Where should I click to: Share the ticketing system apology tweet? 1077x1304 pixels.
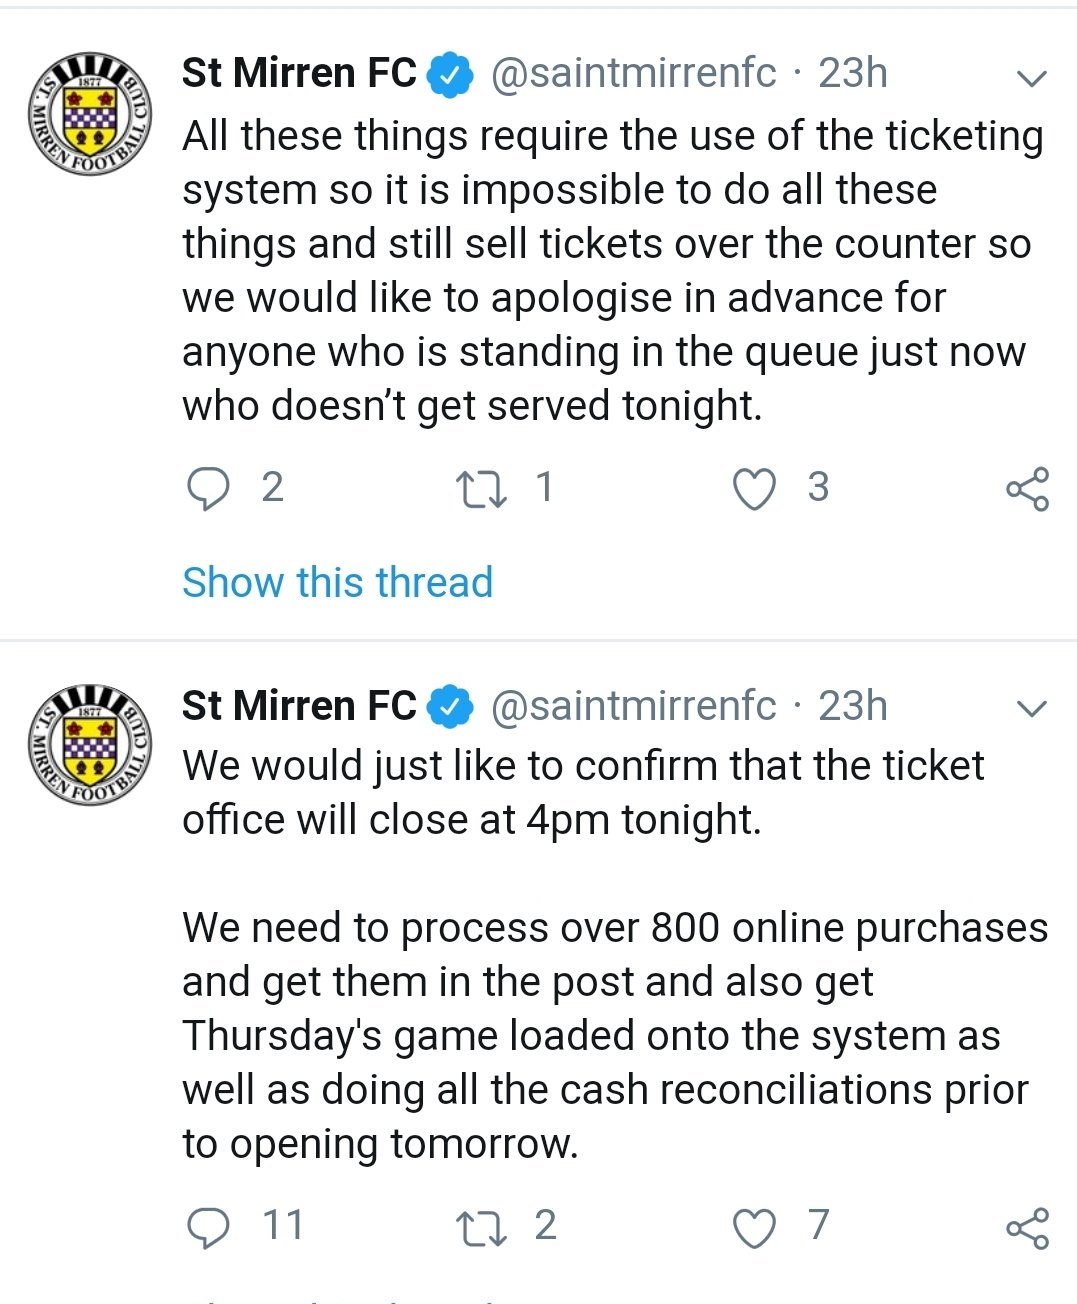pos(1027,489)
